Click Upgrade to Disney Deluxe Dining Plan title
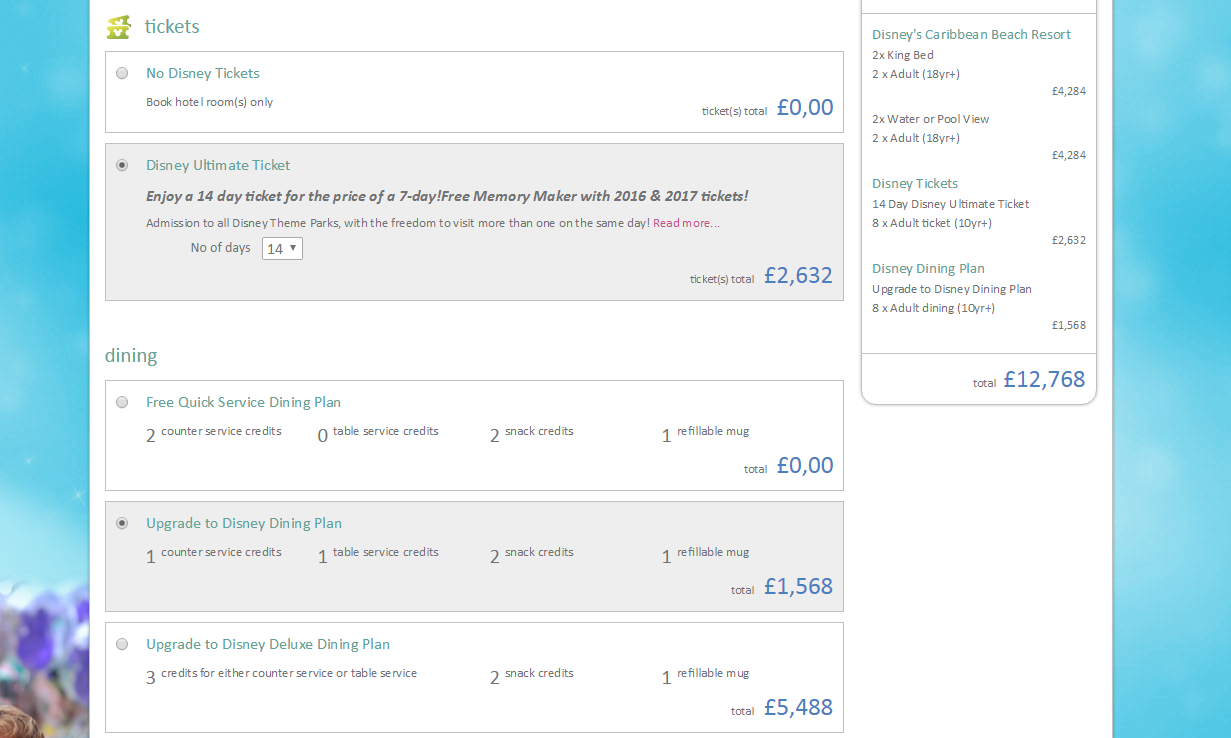The image size is (1231, 738). tap(268, 644)
